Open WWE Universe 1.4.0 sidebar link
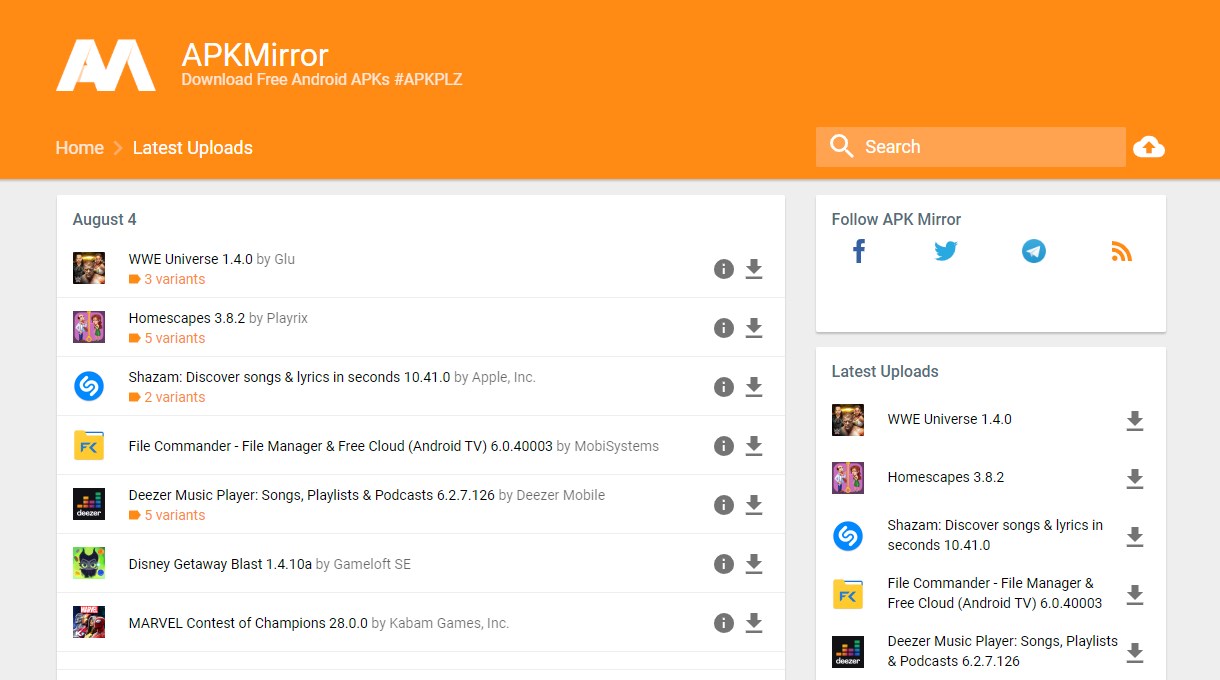Image resolution: width=1220 pixels, height=680 pixels. point(949,419)
